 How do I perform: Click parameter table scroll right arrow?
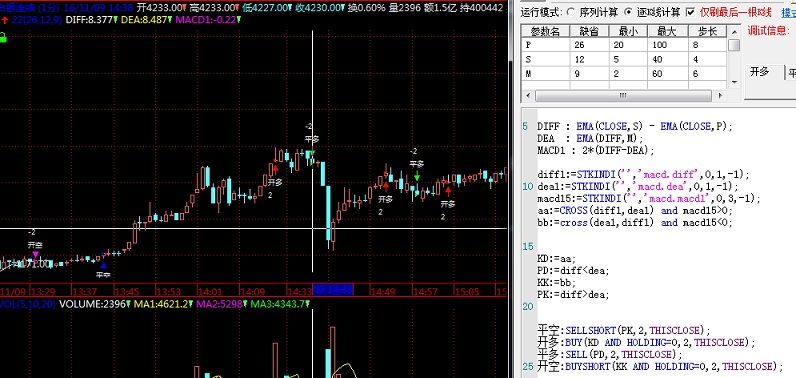(x=719, y=95)
